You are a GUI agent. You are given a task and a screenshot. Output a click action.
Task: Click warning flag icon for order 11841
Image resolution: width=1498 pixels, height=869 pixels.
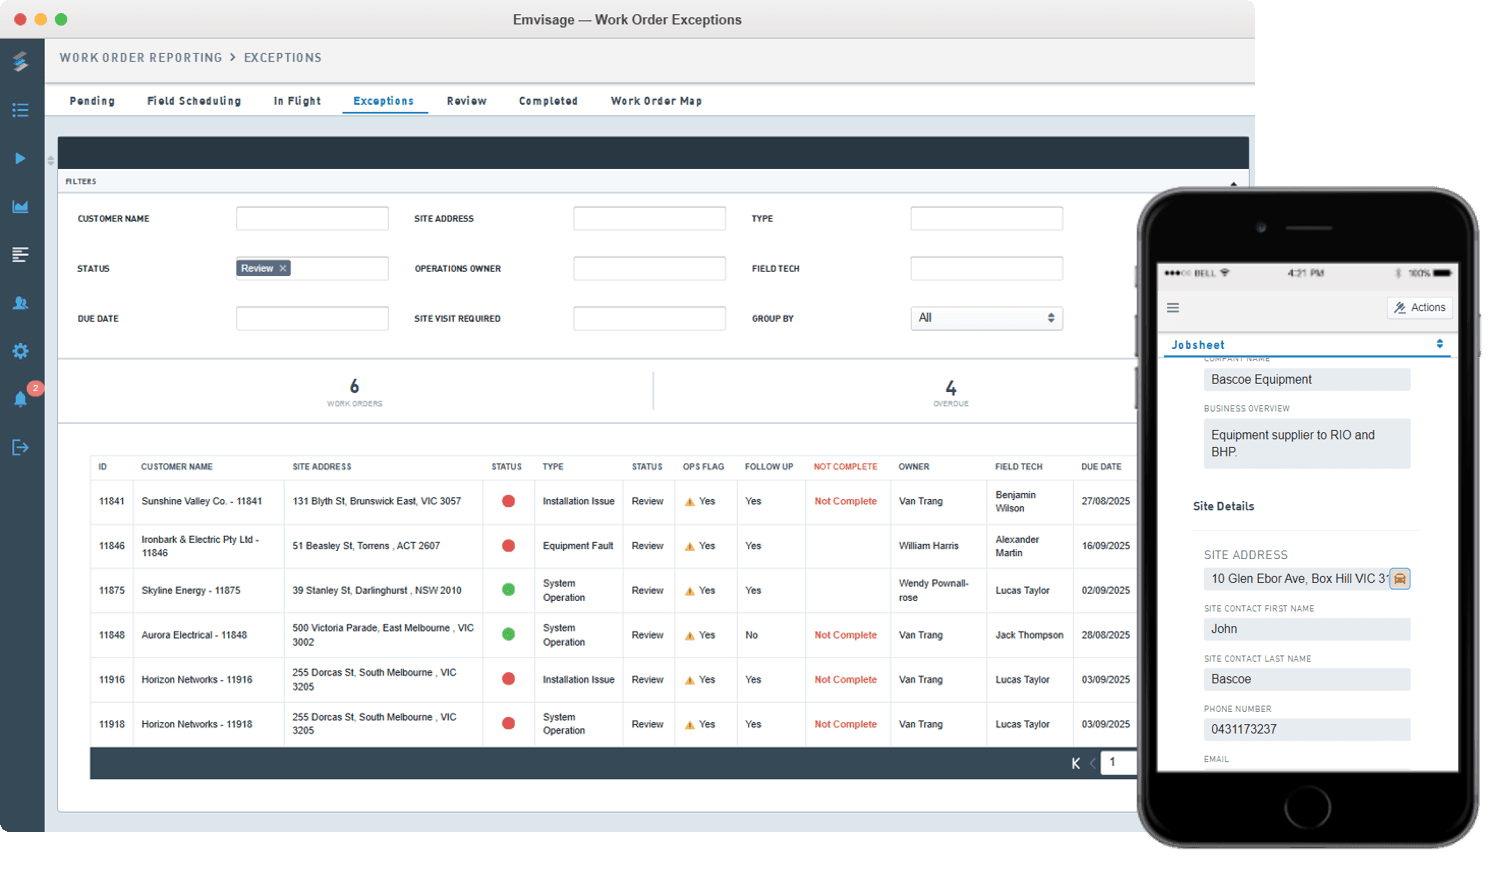(x=689, y=502)
